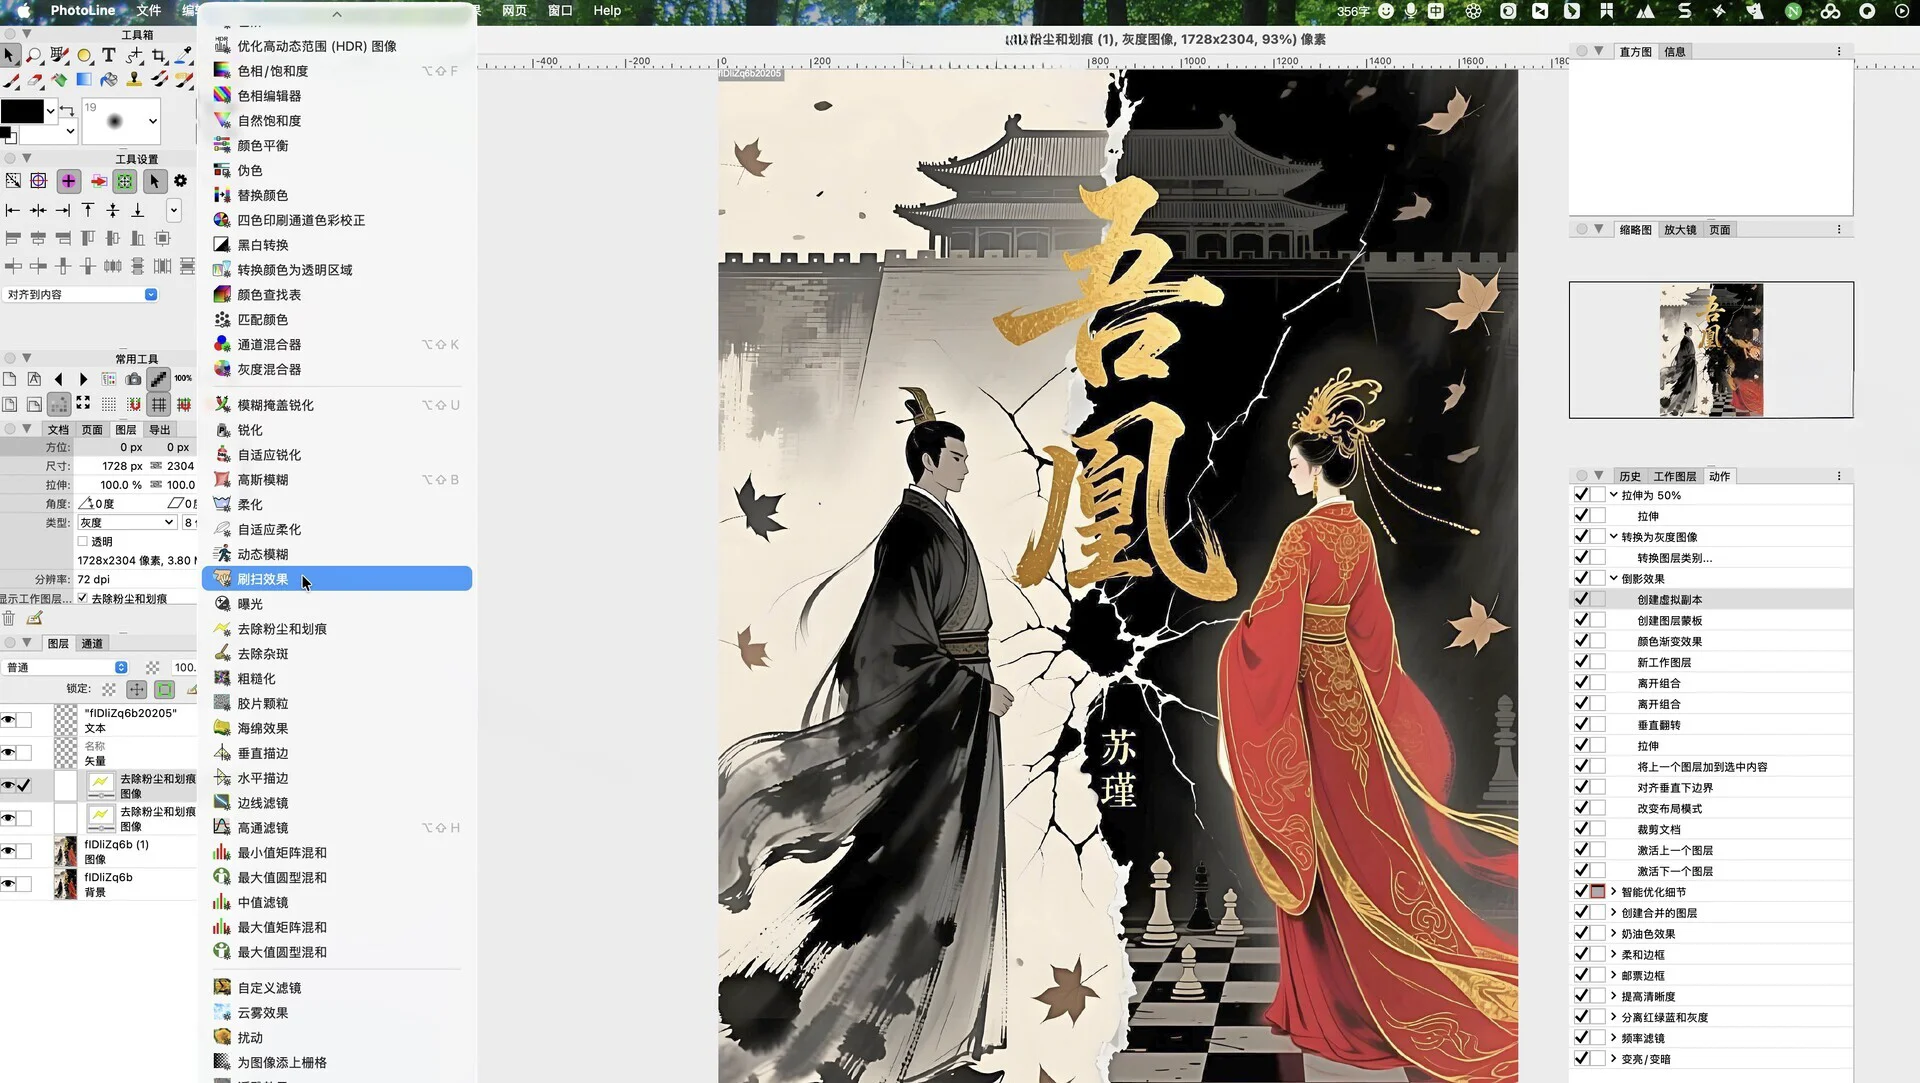Pick the Zoom magnifier tool
This screenshot has width=1920, height=1083.
click(x=34, y=56)
